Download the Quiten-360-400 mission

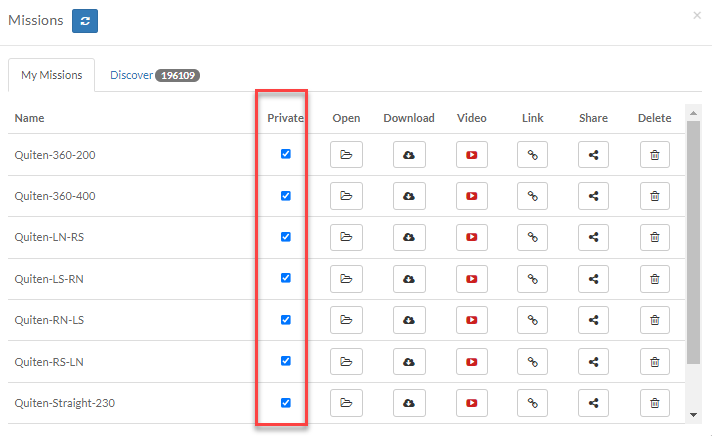tap(409, 196)
